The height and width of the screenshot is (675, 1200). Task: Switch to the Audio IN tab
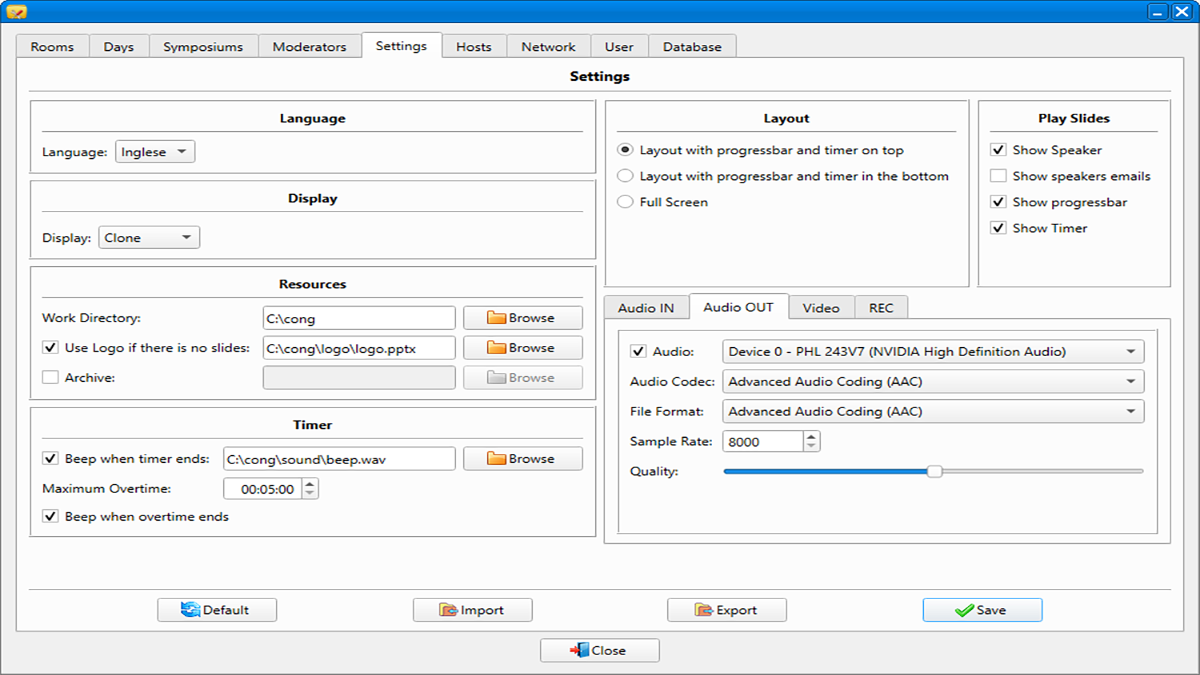click(646, 308)
